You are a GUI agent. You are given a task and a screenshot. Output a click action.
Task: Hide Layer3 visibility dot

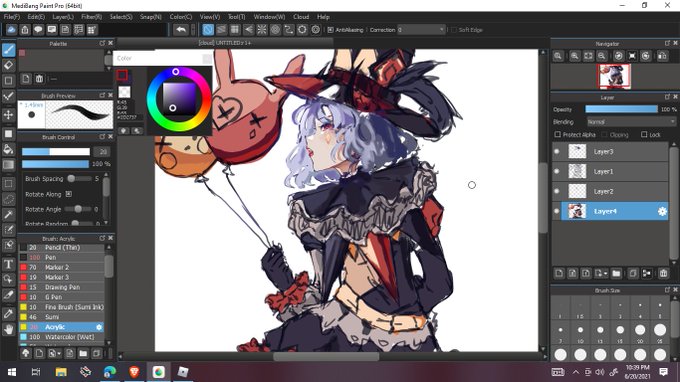point(557,151)
